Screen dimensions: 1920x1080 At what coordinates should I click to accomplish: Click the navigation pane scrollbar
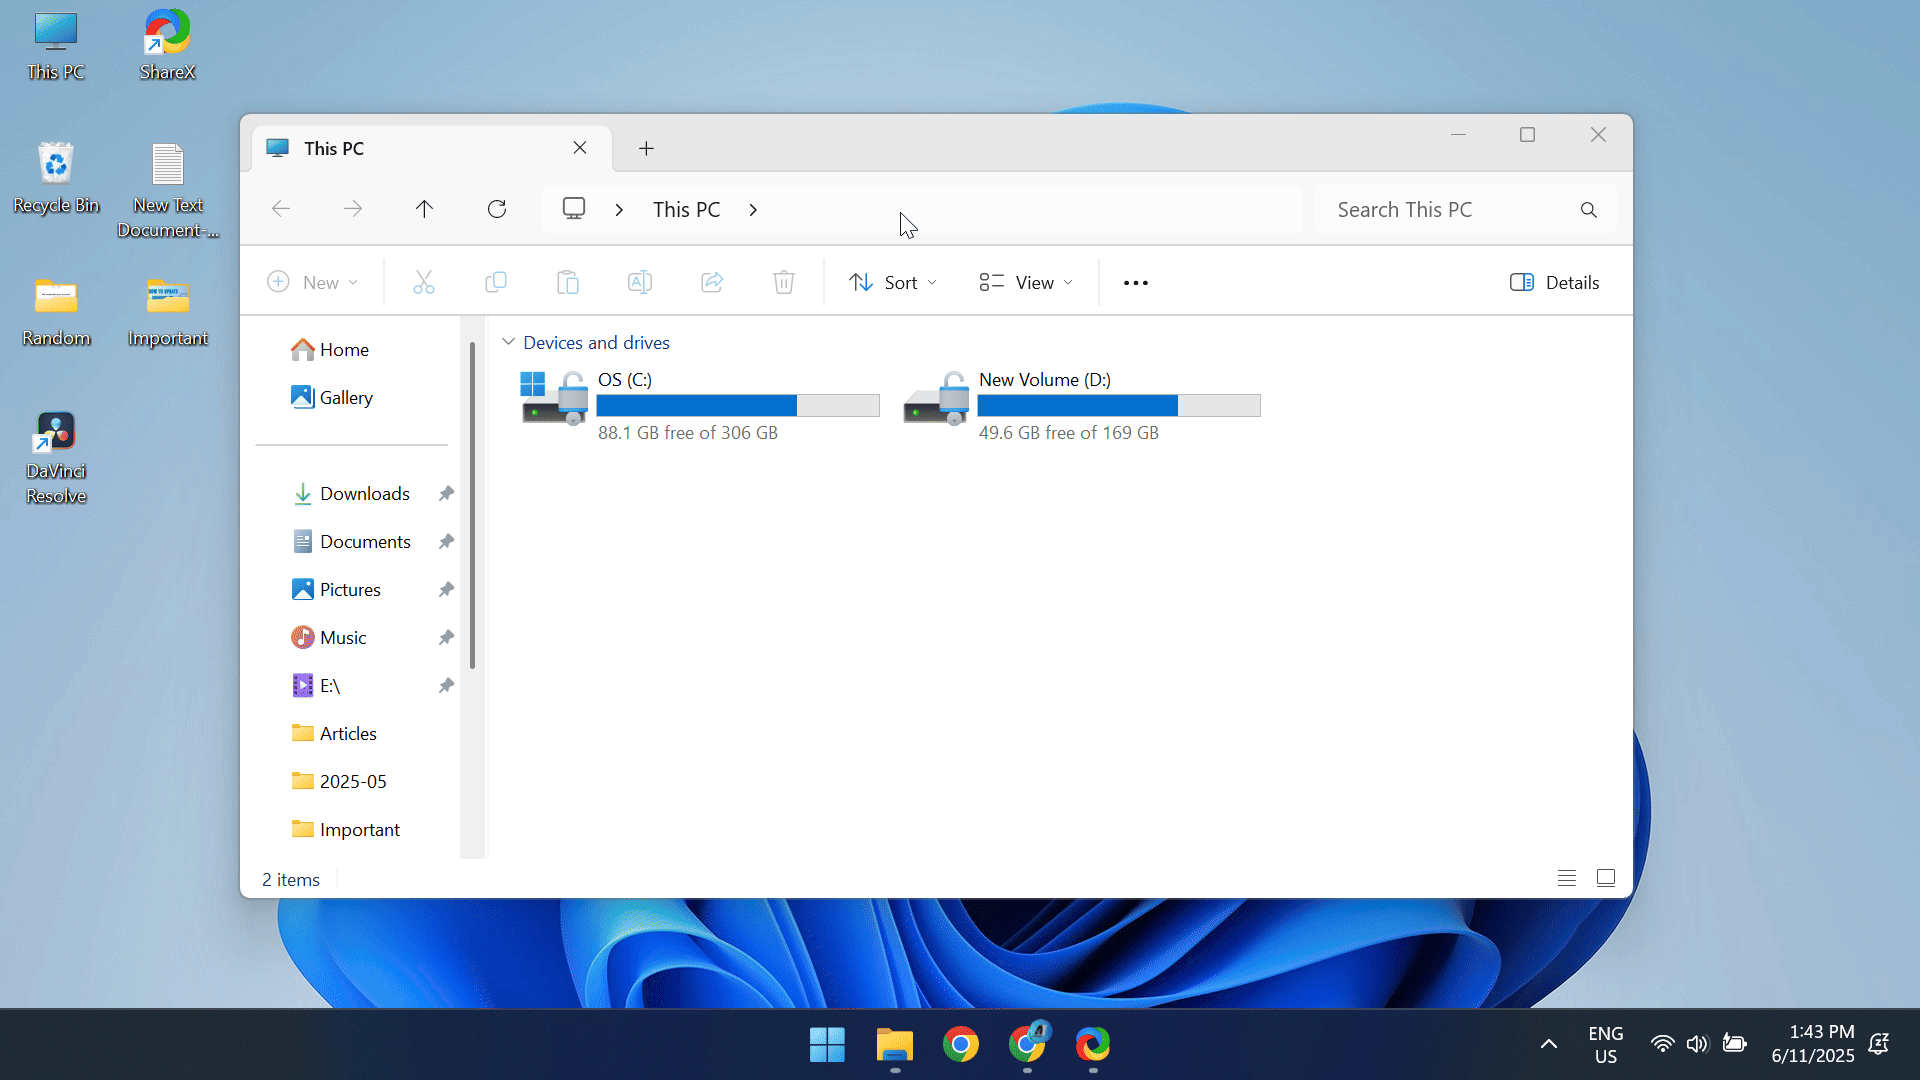click(472, 505)
